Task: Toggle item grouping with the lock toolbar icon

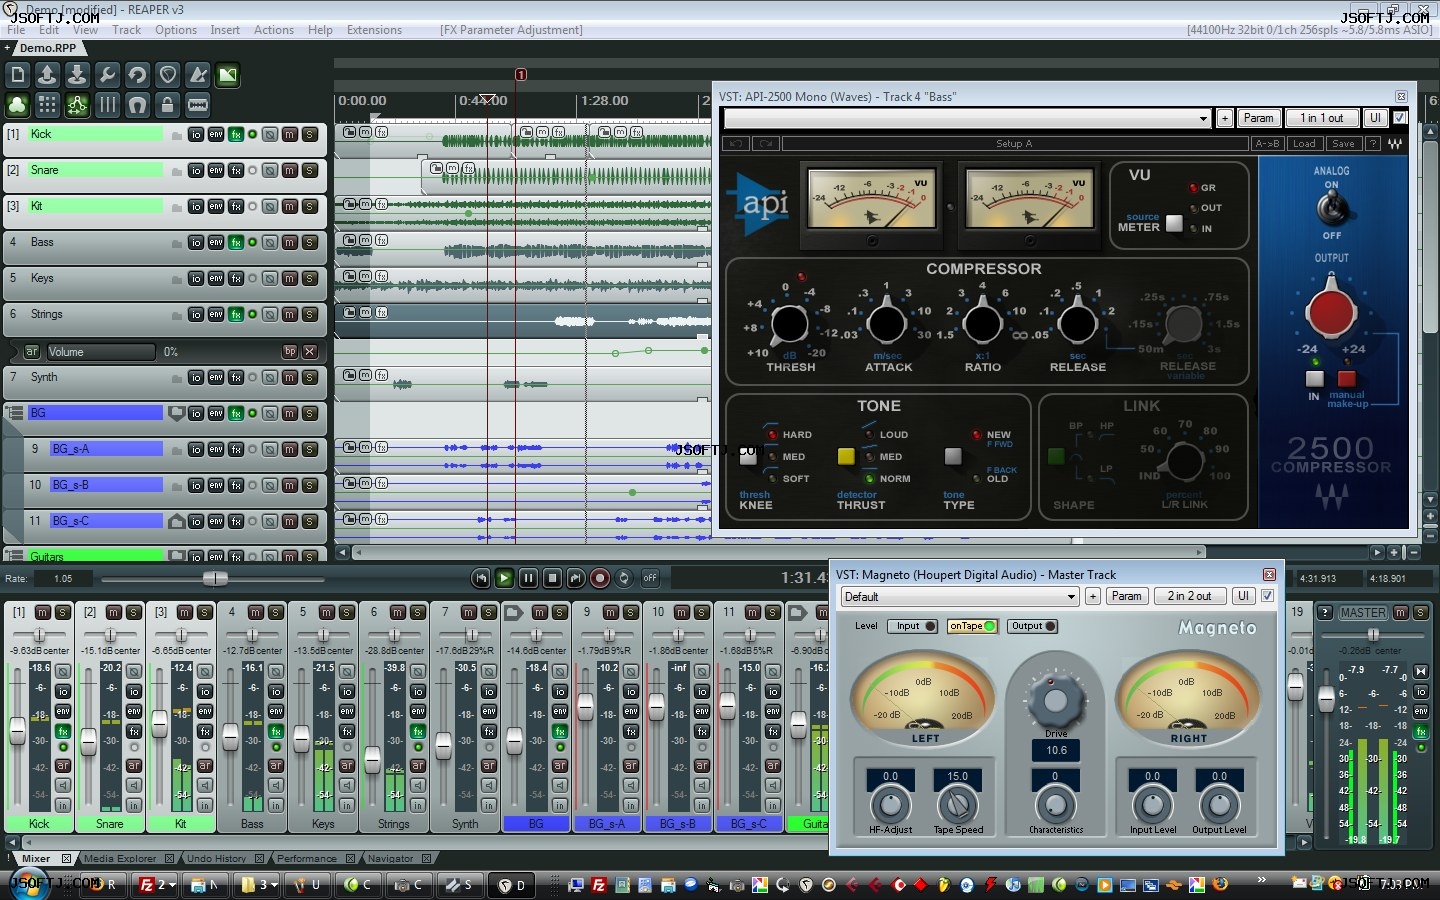Action: pos(167,105)
